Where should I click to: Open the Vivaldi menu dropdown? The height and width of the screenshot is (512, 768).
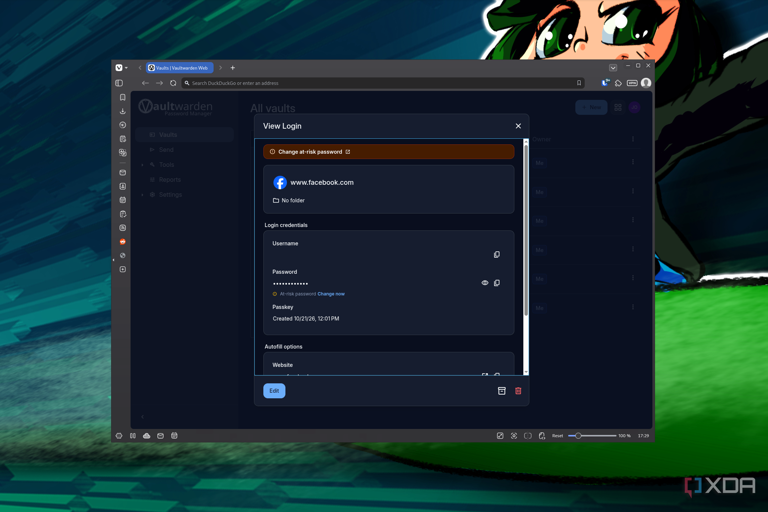[121, 68]
